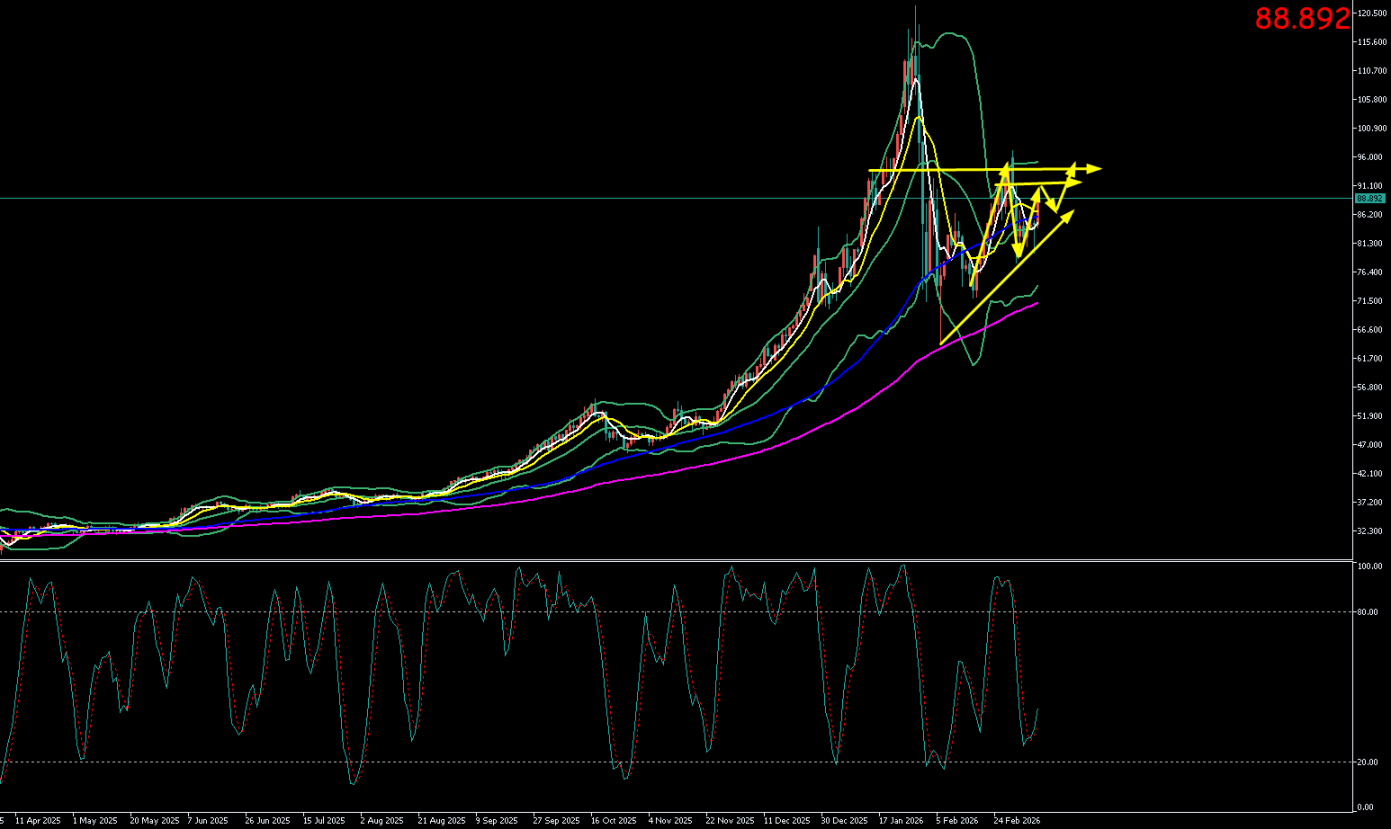Click the current price tag on price axis

(1369, 199)
